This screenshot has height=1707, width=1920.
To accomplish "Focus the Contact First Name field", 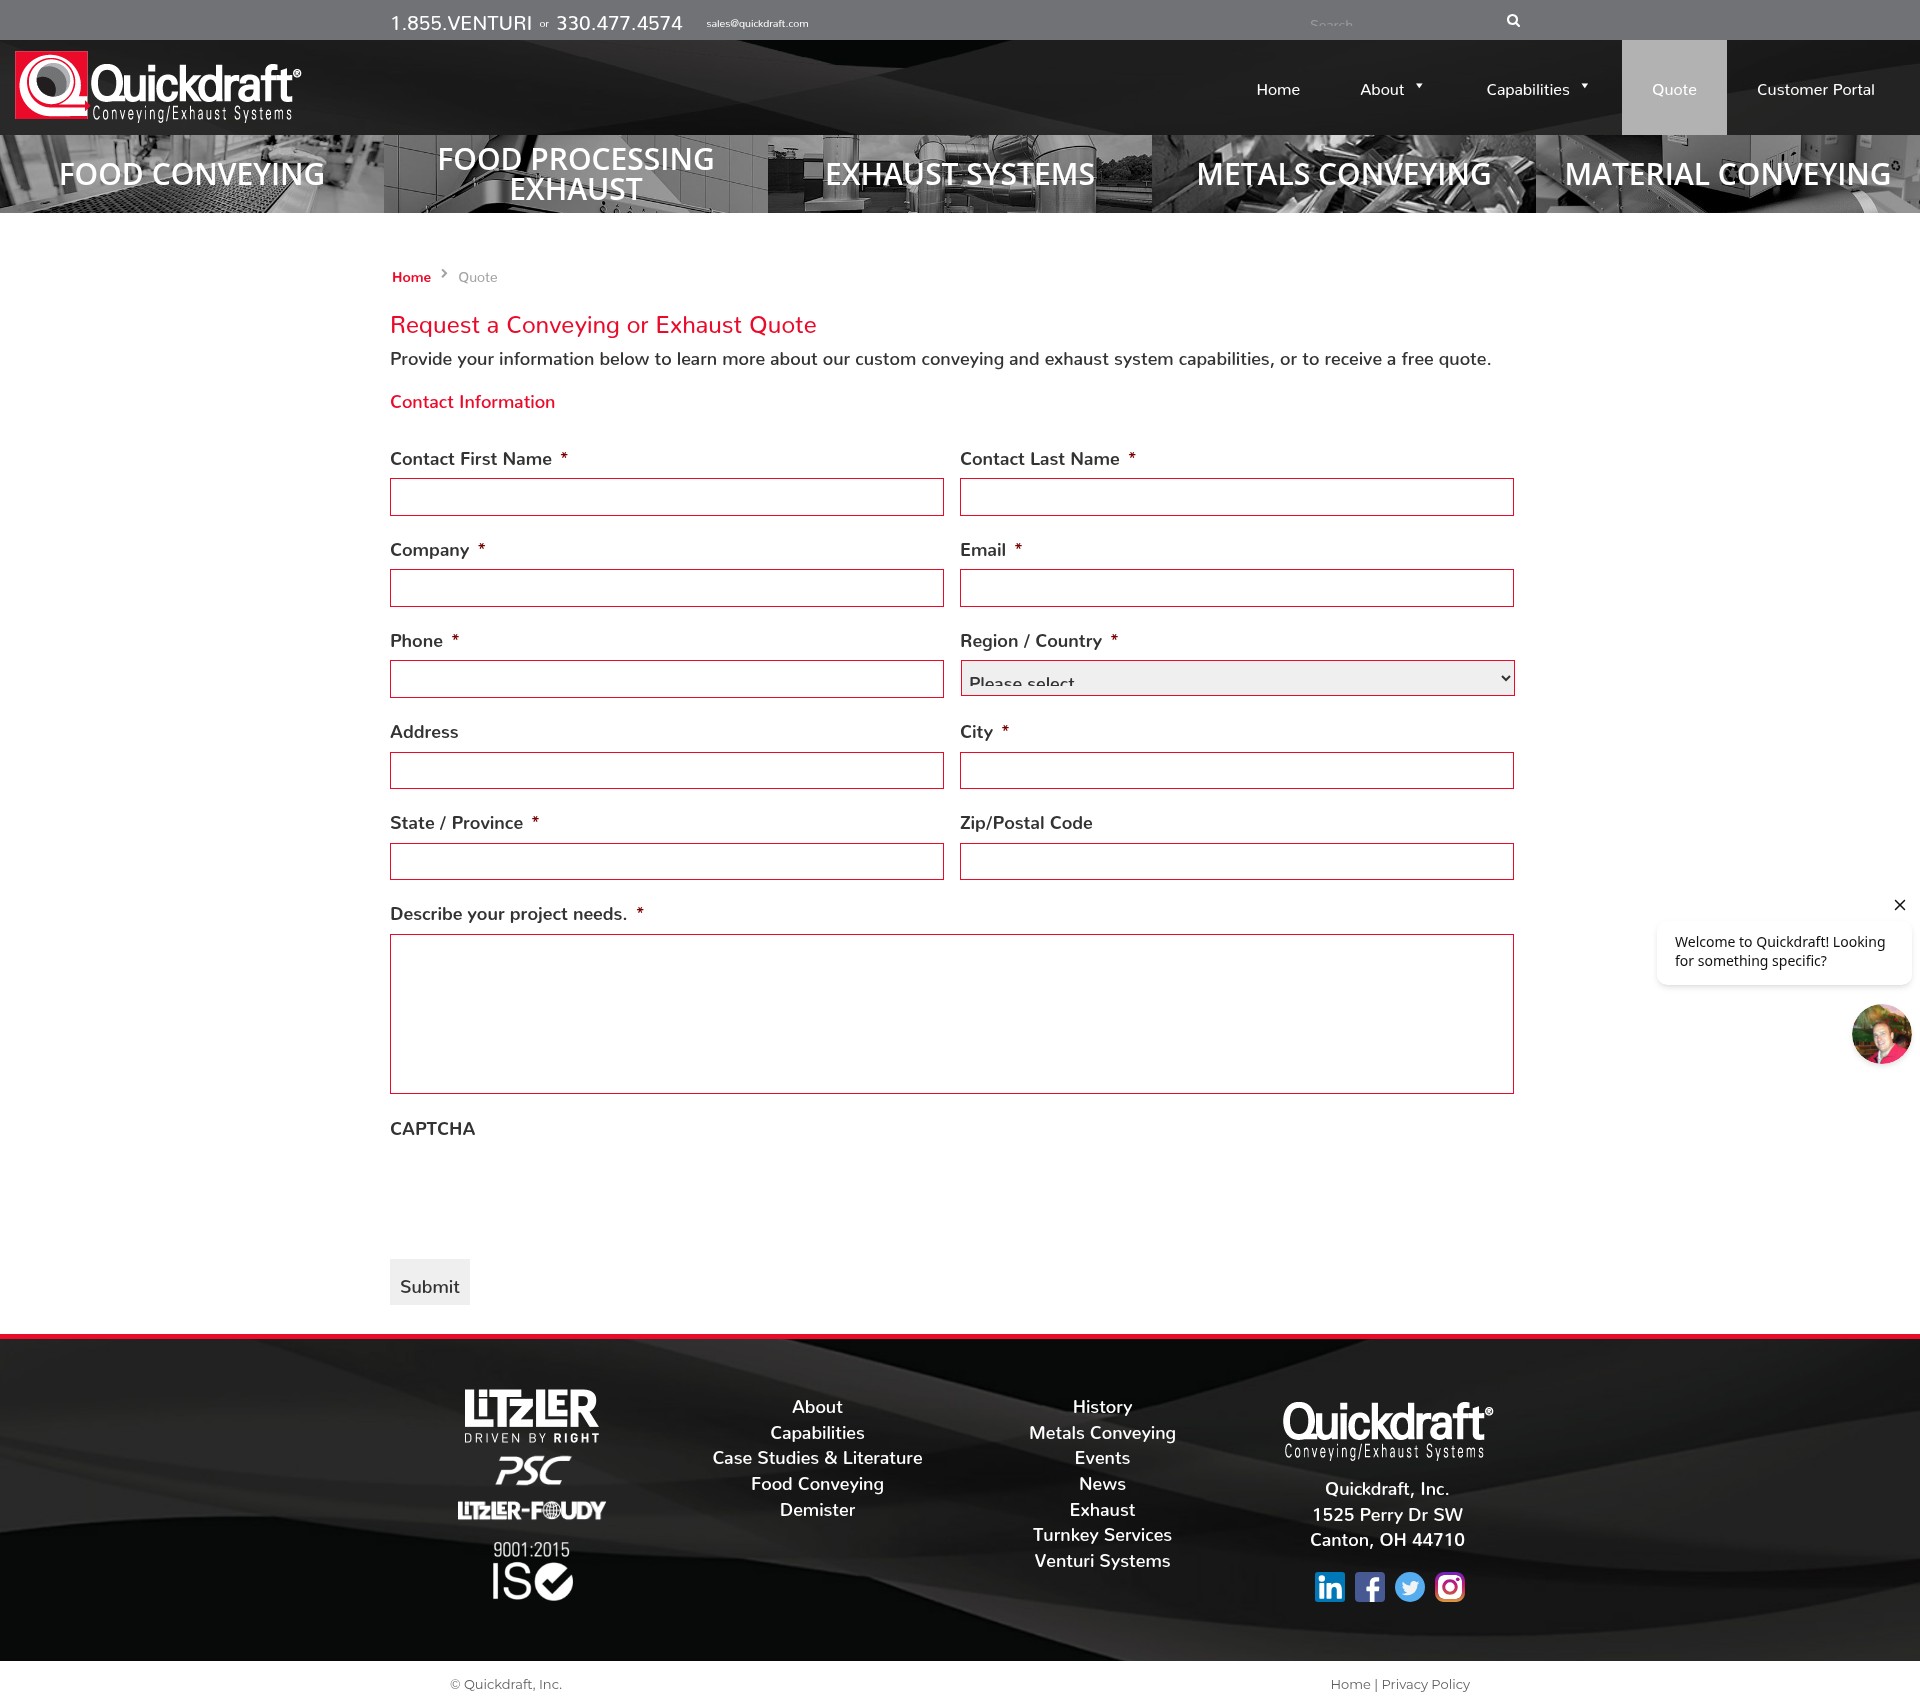I will pos(667,497).
